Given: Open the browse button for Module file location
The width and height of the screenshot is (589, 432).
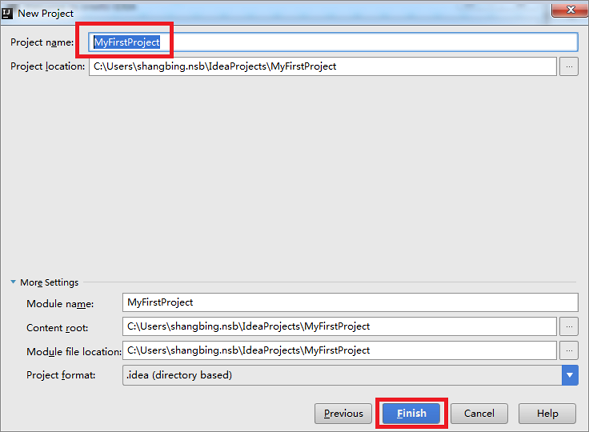Looking at the screenshot, I should [x=569, y=350].
